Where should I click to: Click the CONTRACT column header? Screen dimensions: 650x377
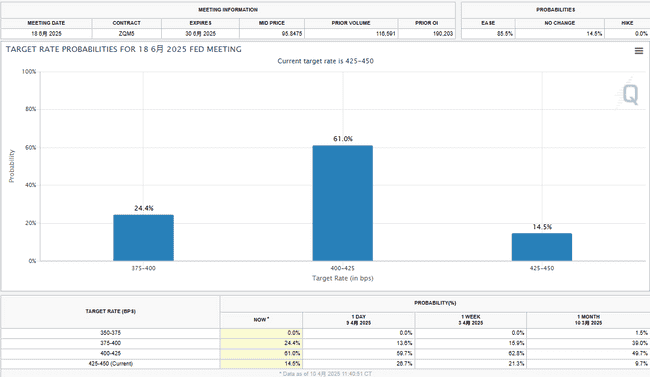[x=126, y=23]
